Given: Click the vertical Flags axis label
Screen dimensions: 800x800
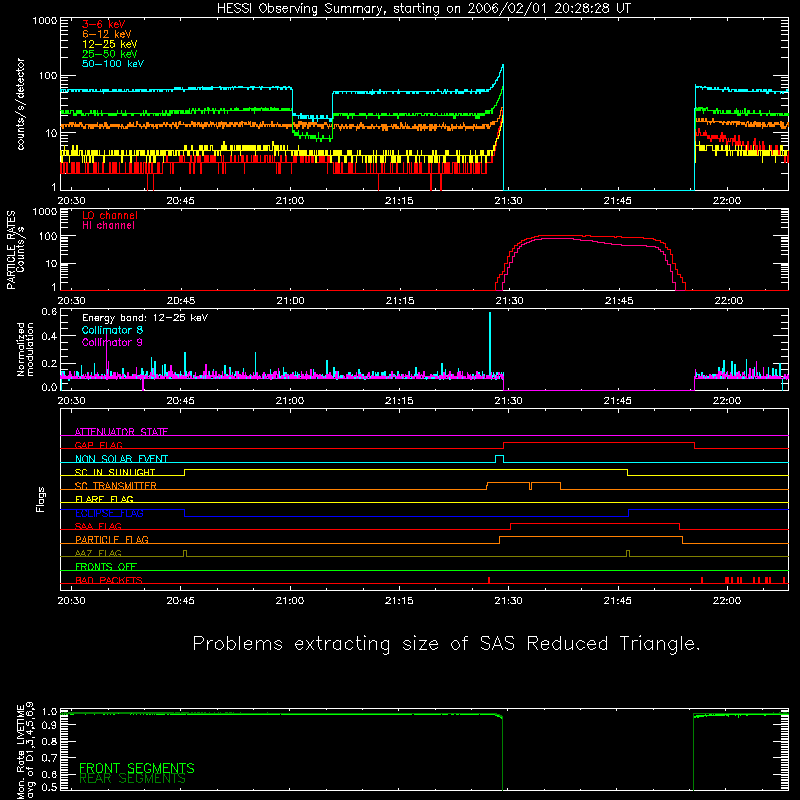Looking at the screenshot, I should coord(41,499).
